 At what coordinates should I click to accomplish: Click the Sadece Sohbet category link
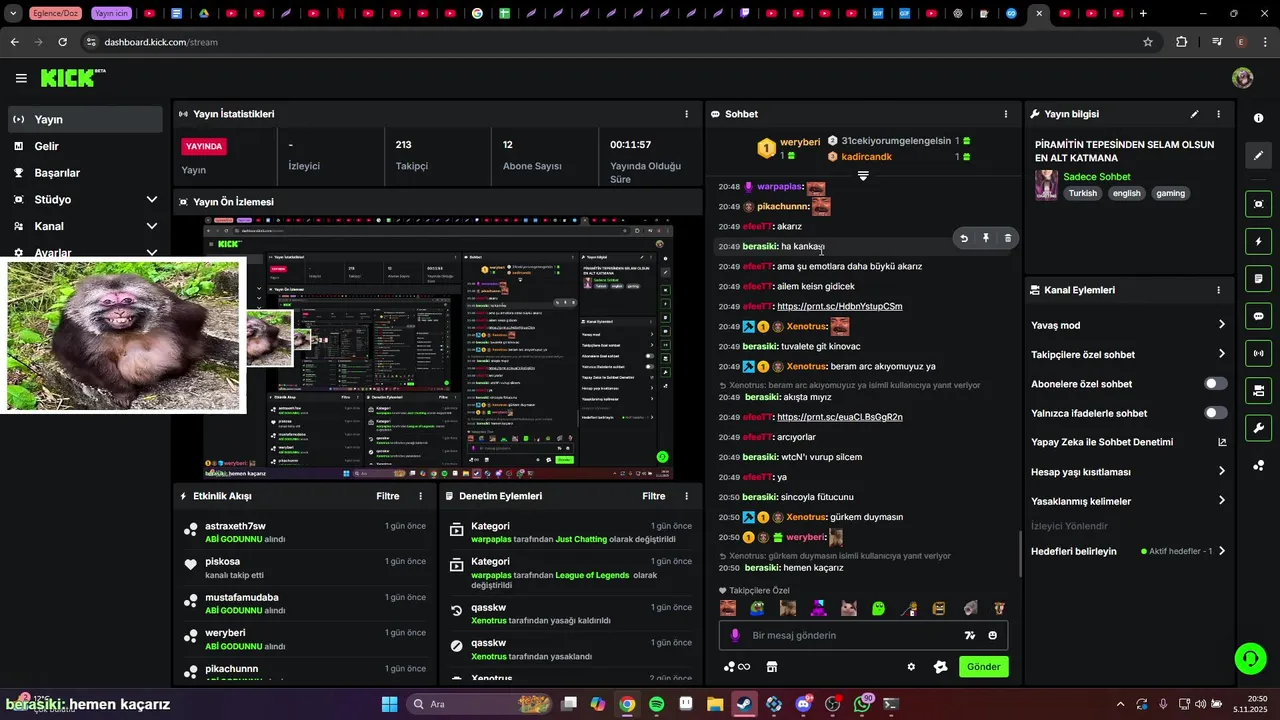[x=1097, y=177]
